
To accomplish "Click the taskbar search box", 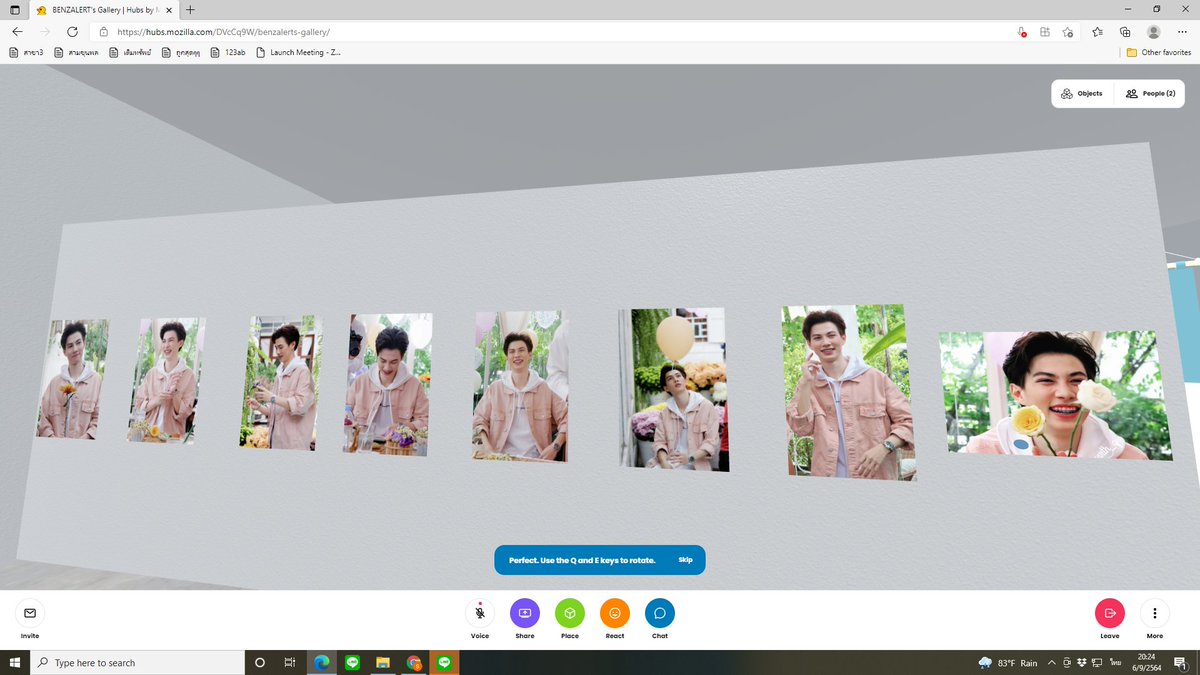I will pyautogui.click(x=138, y=662).
